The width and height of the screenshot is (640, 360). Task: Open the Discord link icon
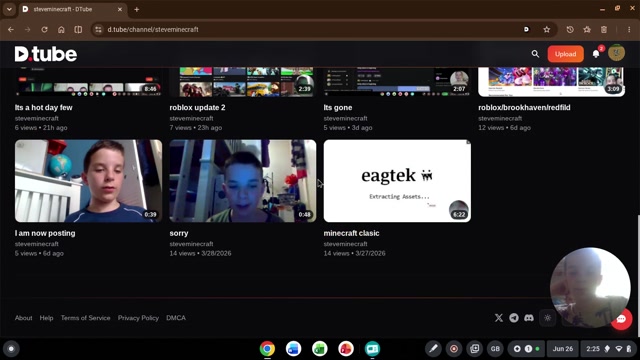[529, 318]
